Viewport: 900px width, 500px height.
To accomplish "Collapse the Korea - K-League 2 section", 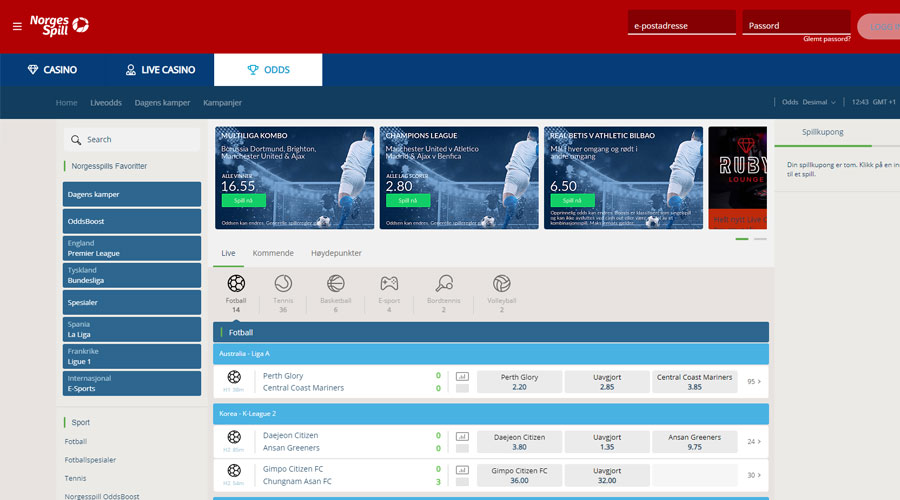I will click(x=491, y=414).
